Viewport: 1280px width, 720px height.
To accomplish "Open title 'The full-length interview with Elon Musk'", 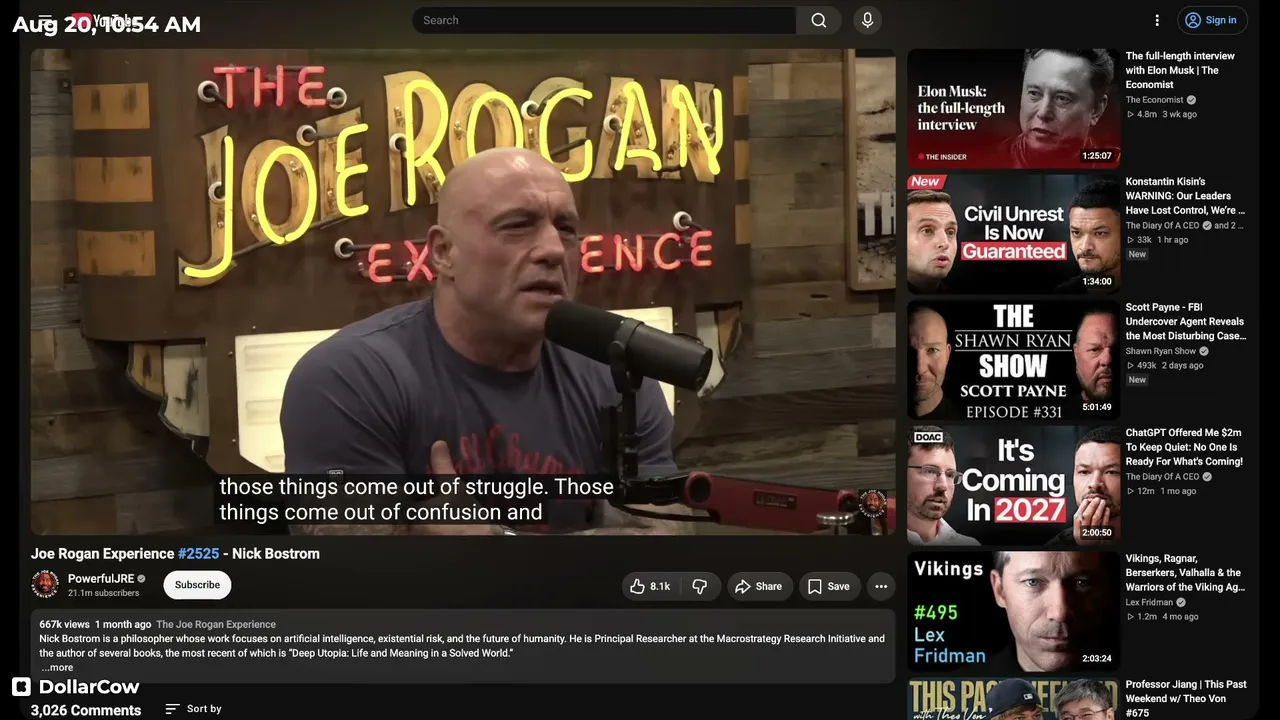I will pyautogui.click(x=1180, y=71).
